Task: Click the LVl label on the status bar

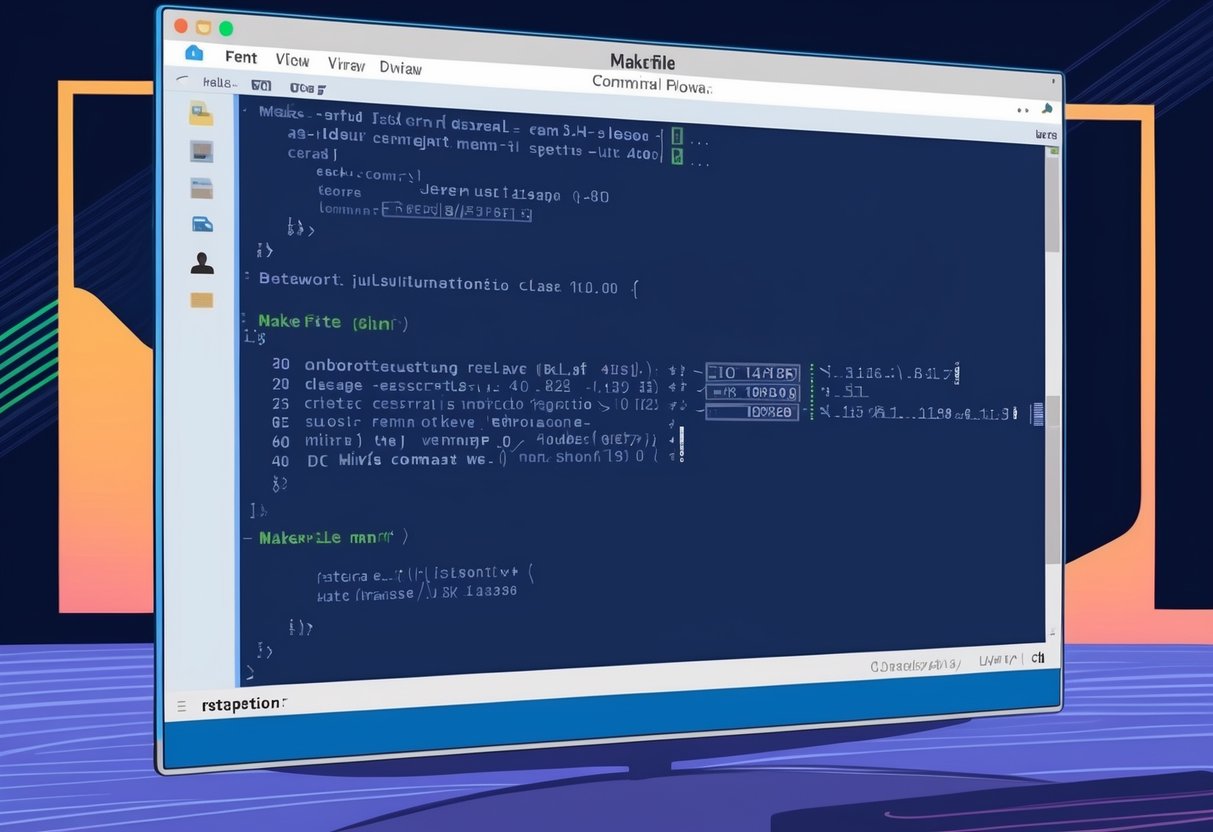Action: tap(993, 659)
